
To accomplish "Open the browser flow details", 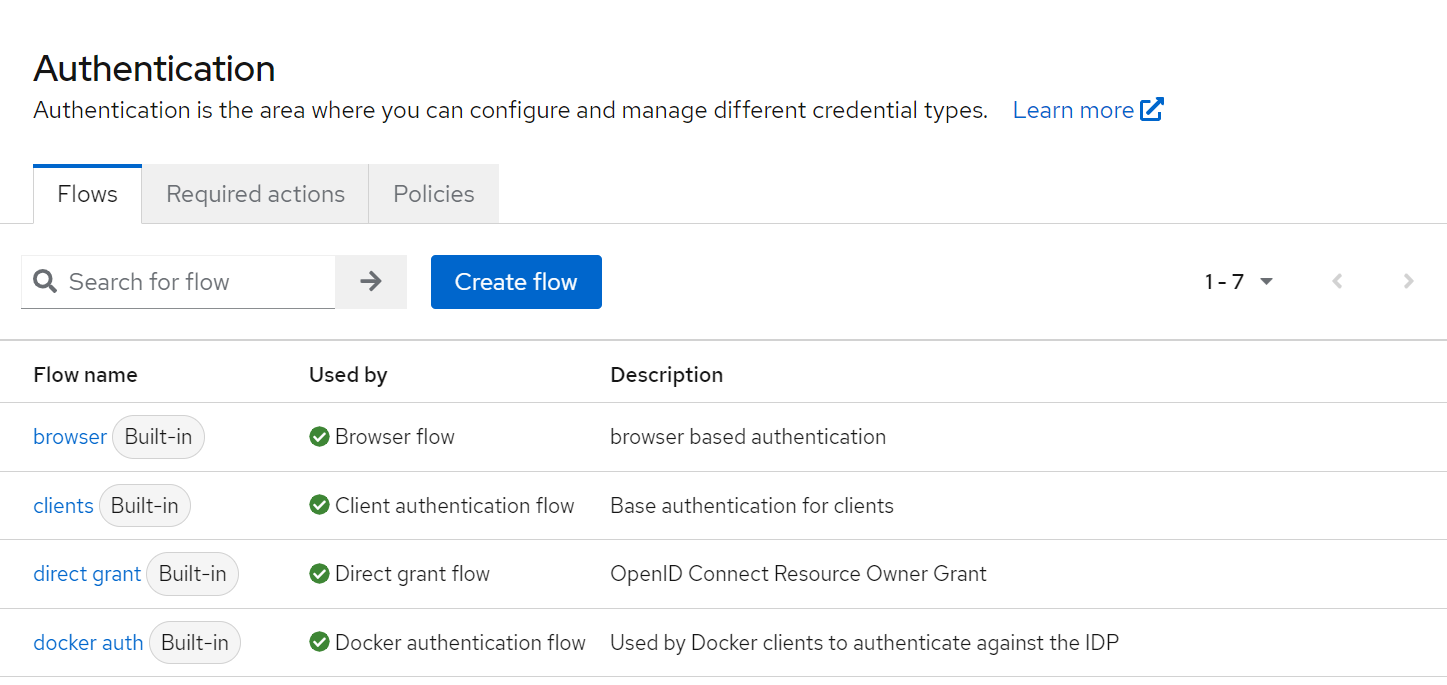I will [x=69, y=436].
